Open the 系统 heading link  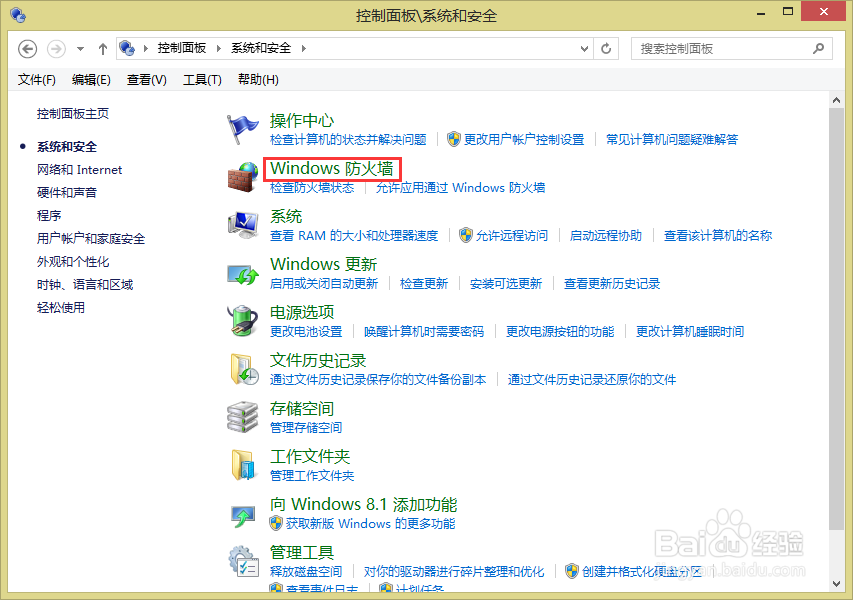[286, 217]
